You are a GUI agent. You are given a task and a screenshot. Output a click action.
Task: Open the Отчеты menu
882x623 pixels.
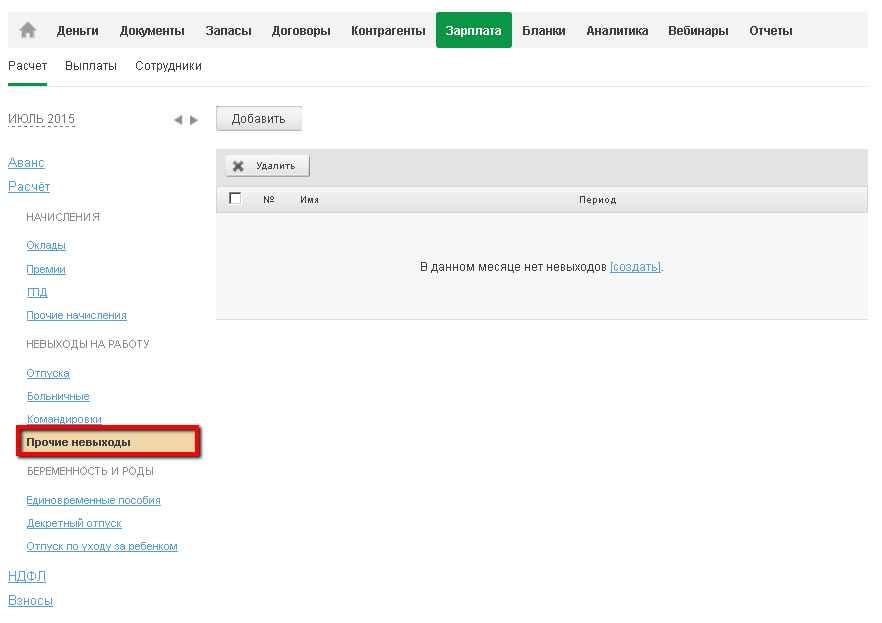771,30
